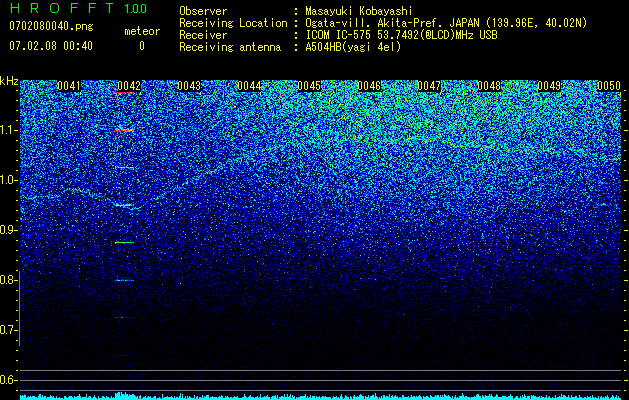Image resolution: width=629 pixels, height=400 pixels.
Task: Select the 0702080040.png file name
Action: tap(51, 26)
